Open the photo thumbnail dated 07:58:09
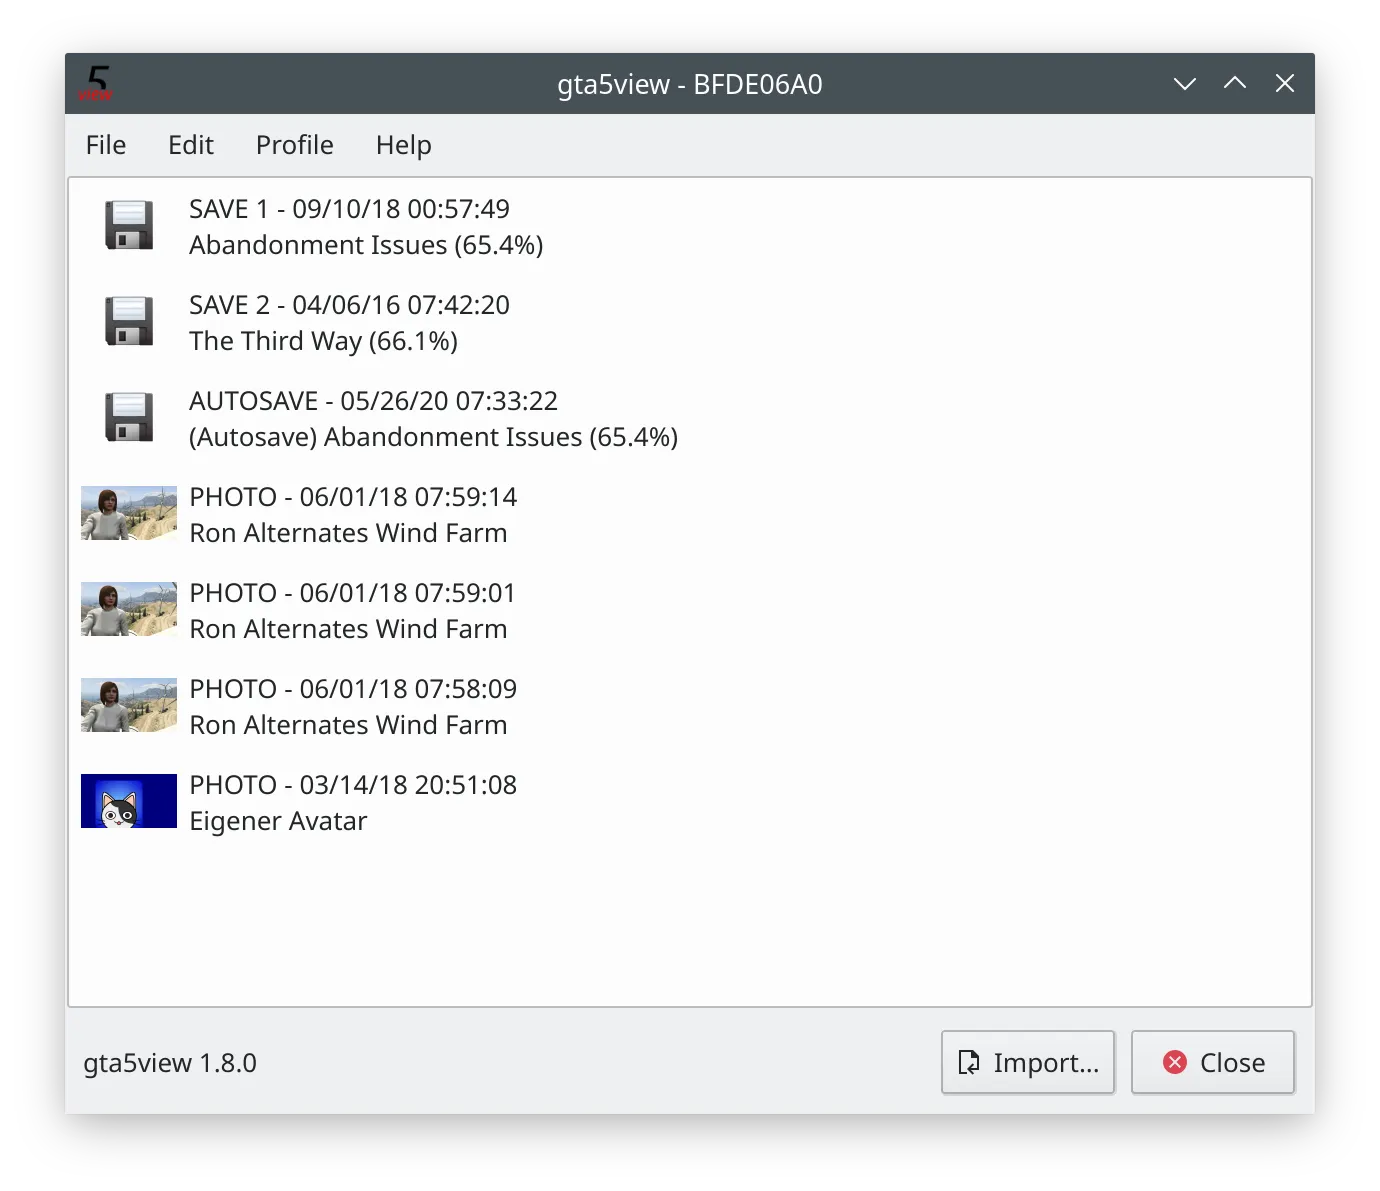The height and width of the screenshot is (1191, 1380). (x=129, y=705)
